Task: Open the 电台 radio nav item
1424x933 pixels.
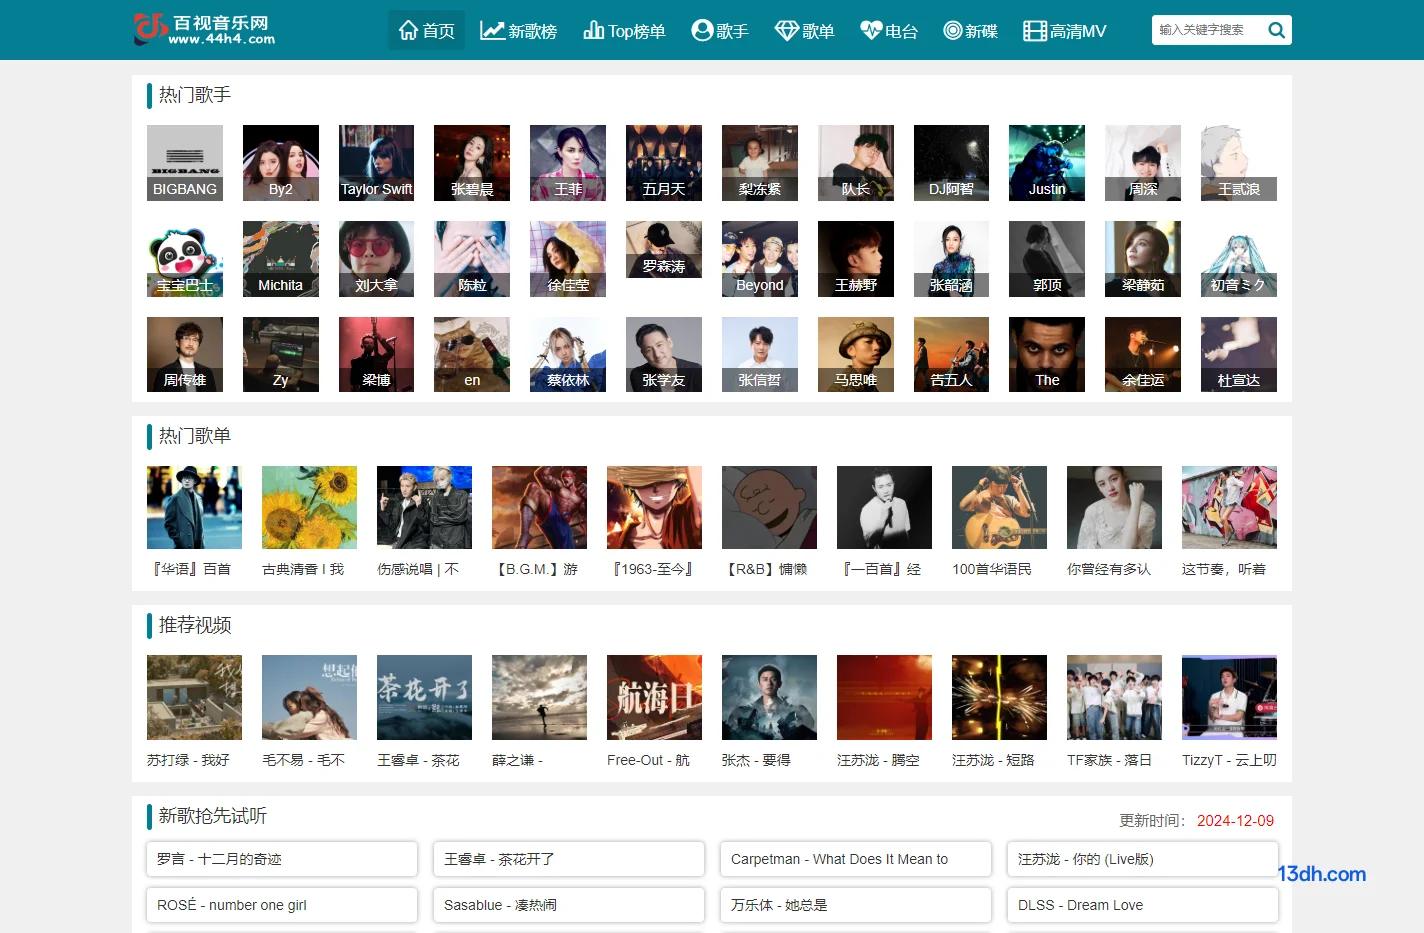Action: 889,31
